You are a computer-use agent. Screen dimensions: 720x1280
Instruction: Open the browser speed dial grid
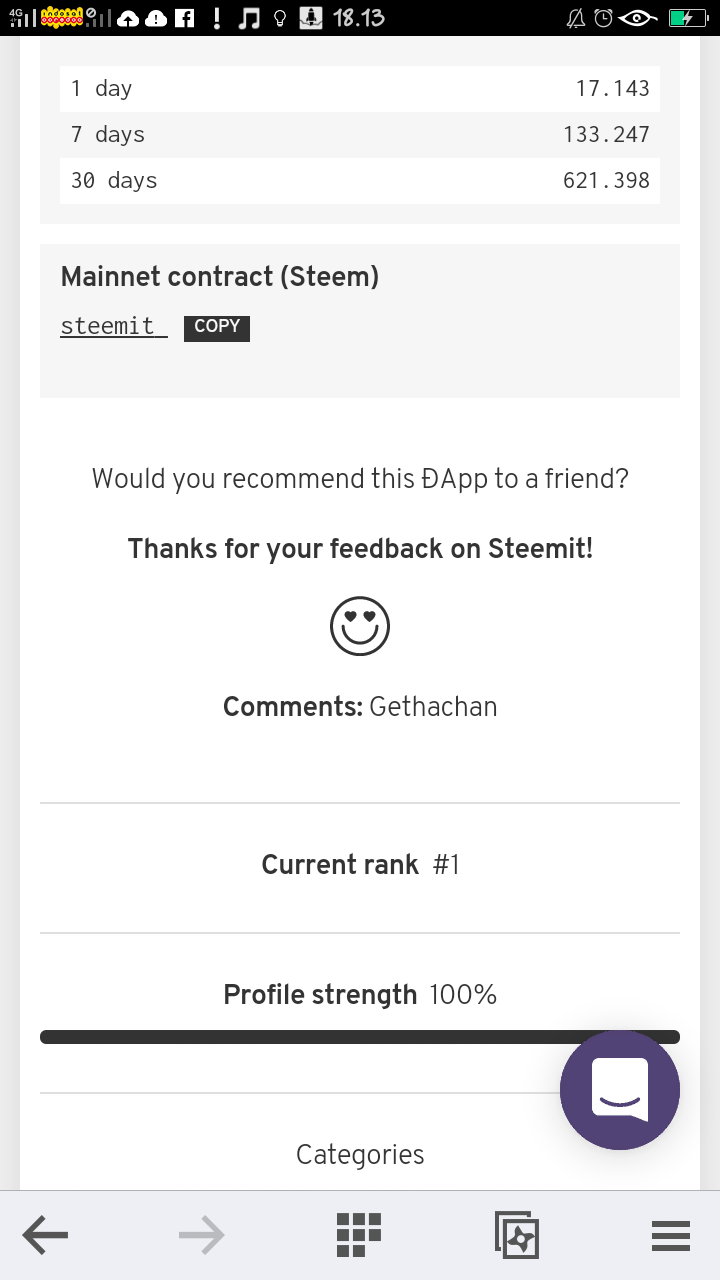[359, 1236]
